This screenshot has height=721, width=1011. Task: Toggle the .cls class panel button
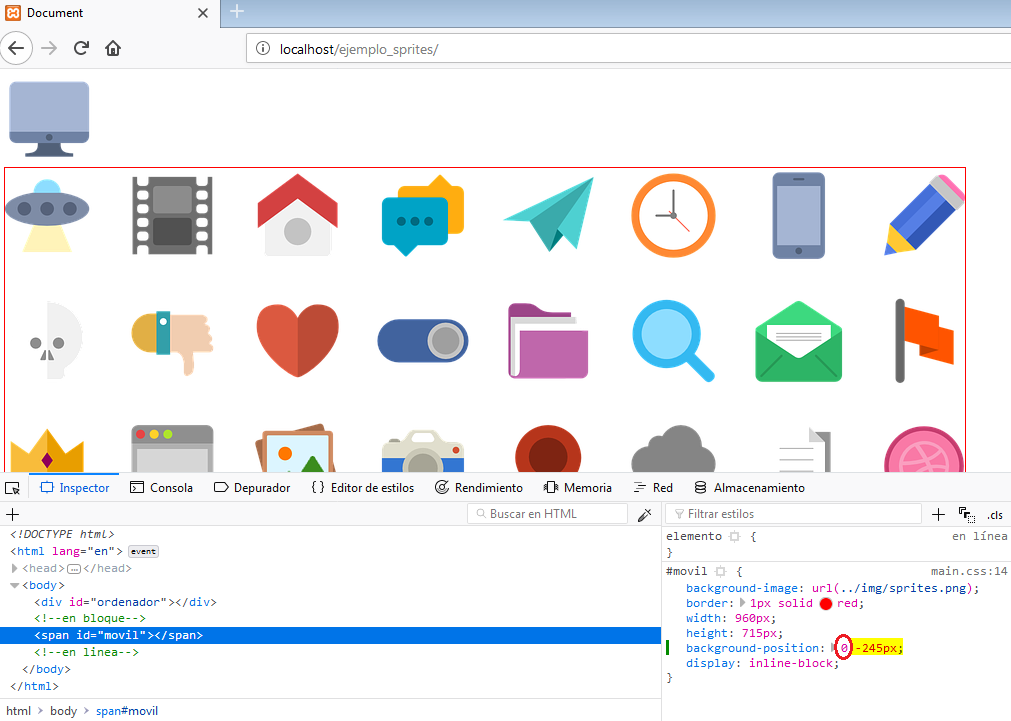(x=994, y=514)
